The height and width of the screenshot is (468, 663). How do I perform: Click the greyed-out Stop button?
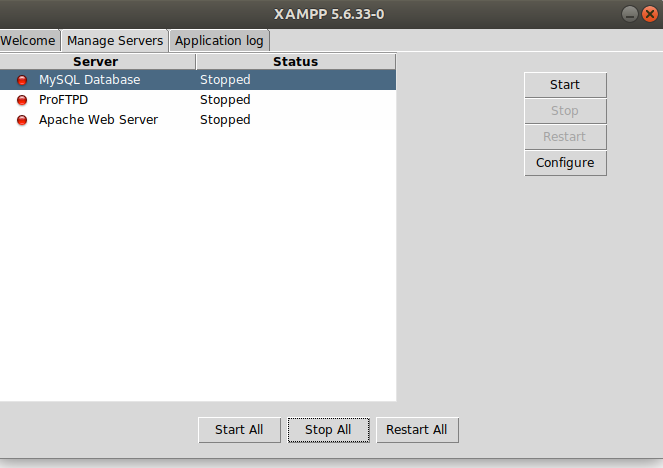(565, 111)
